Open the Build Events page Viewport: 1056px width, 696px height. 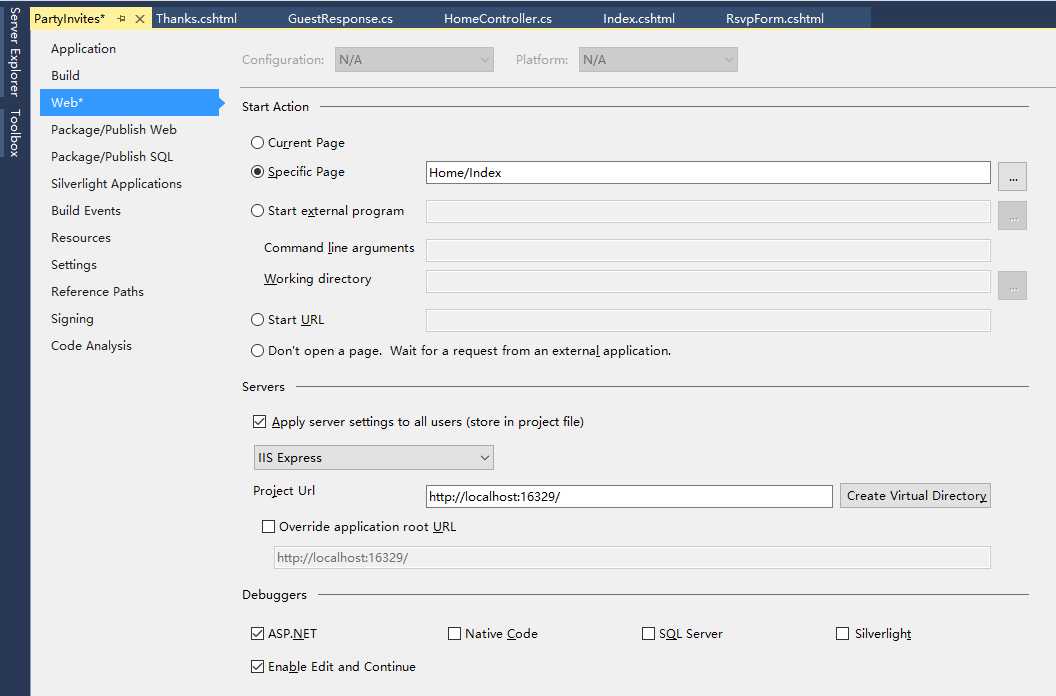pyautogui.click(x=86, y=210)
